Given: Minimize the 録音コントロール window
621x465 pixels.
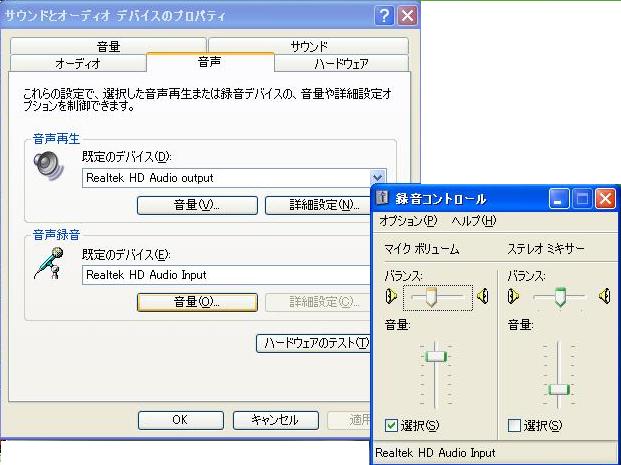Looking at the screenshot, I should [558, 198].
